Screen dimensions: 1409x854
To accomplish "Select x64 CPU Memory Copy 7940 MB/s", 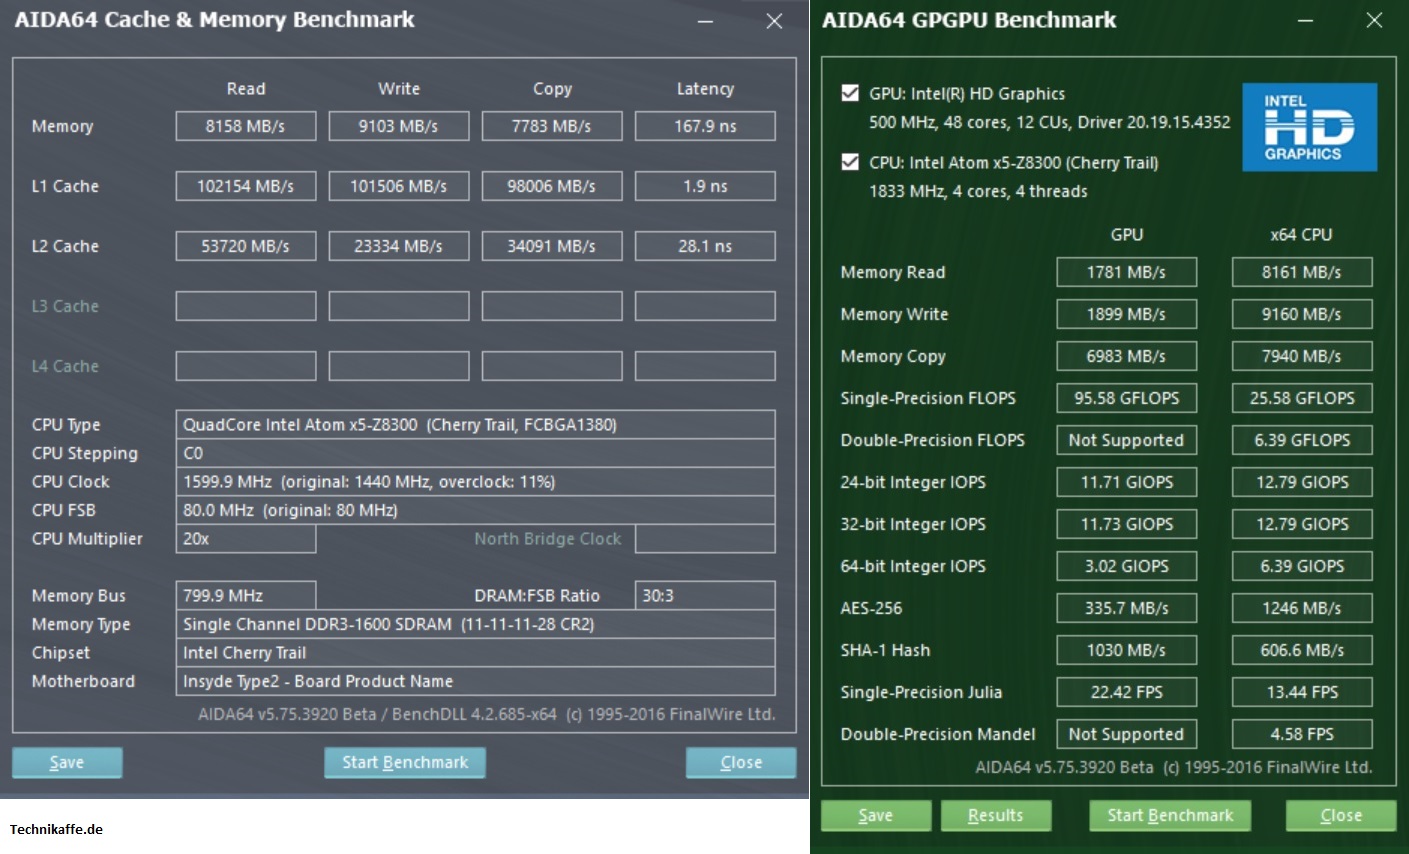I will click(1302, 356).
